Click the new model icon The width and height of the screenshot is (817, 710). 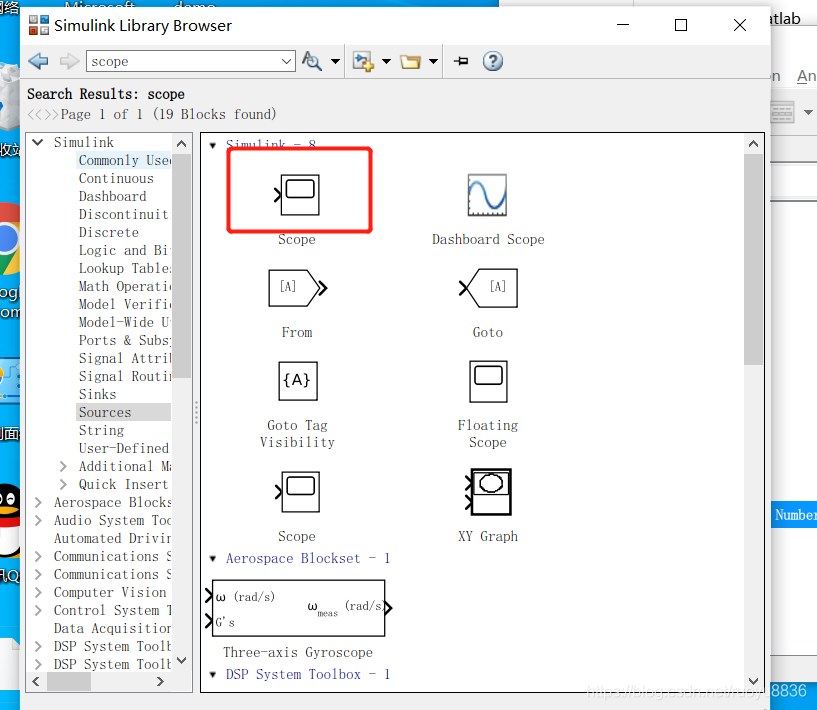[x=363, y=61]
